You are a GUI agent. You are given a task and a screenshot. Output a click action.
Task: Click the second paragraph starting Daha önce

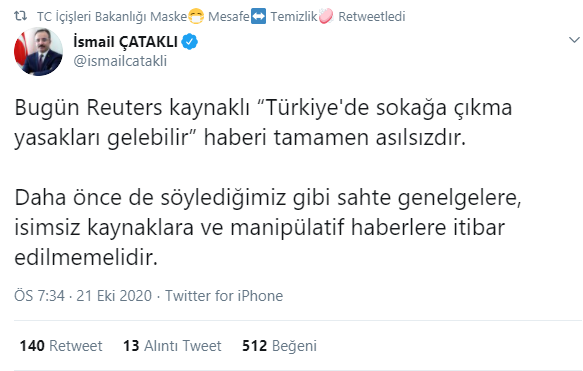pos(268,228)
